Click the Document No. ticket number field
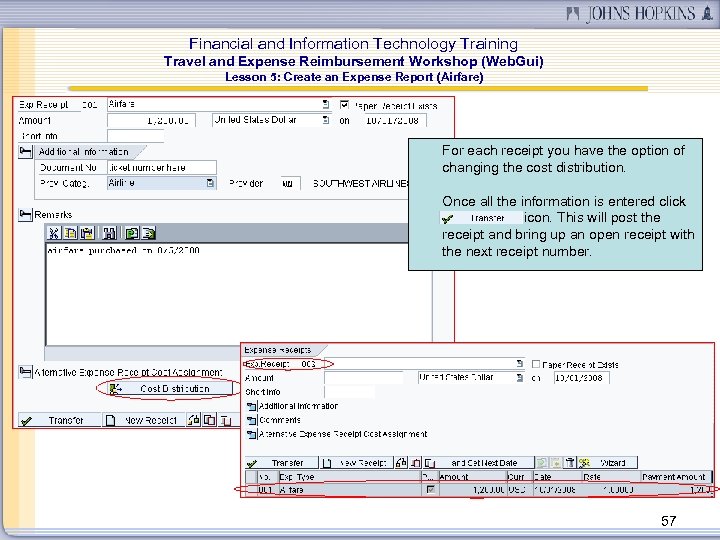This screenshot has width=720, height=540. pos(162,167)
